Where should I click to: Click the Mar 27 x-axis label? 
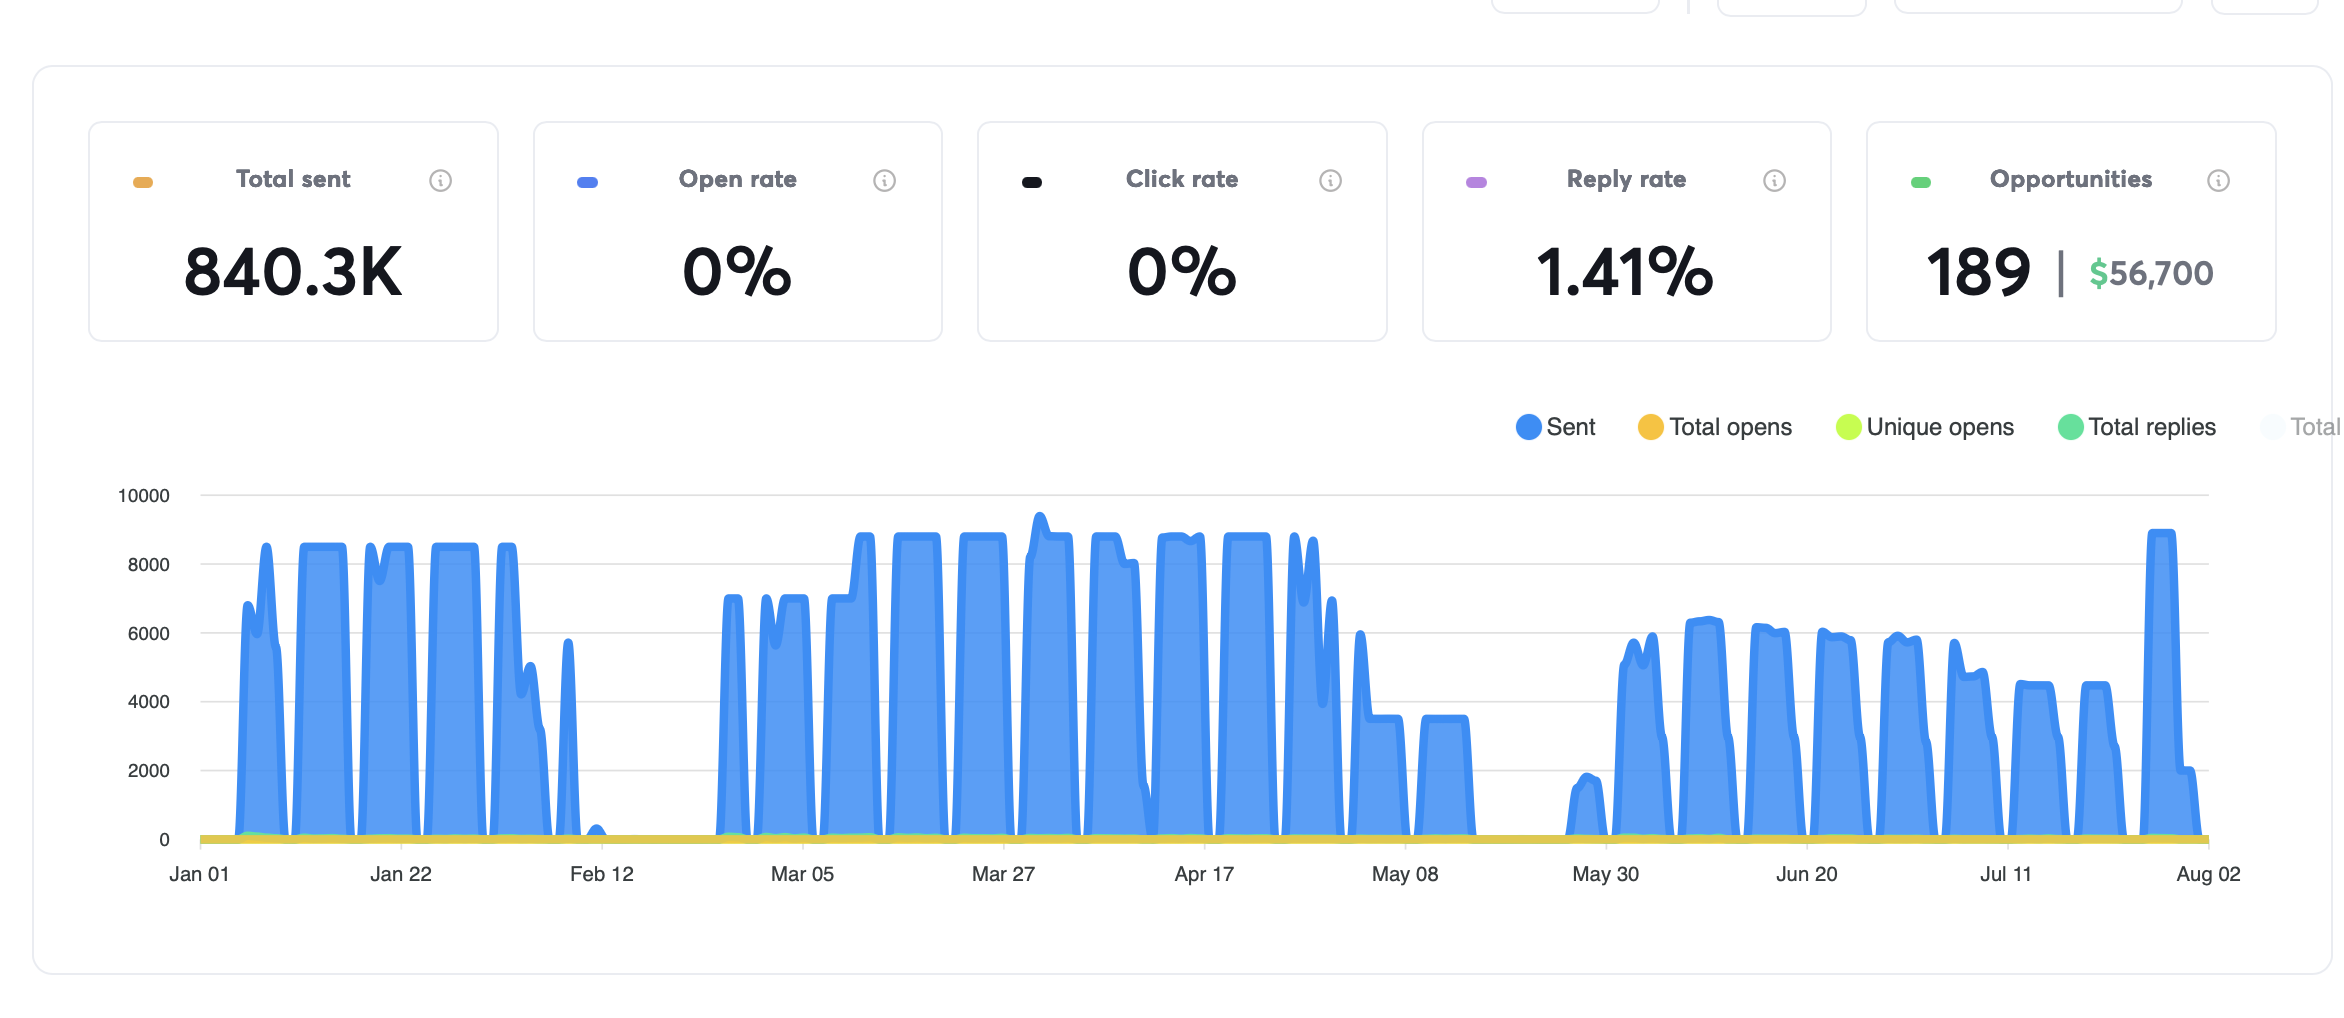click(x=1003, y=874)
